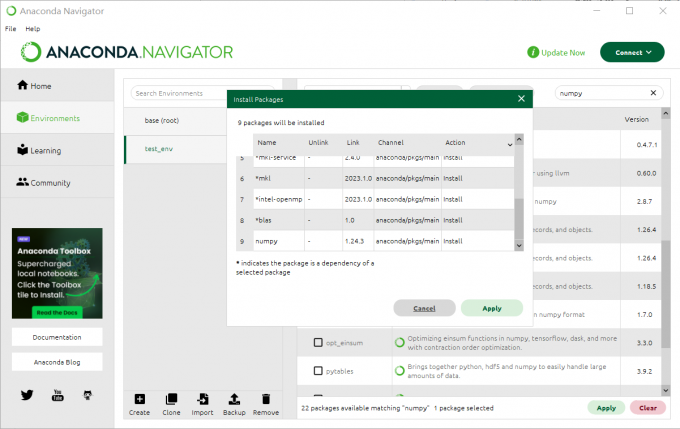The width and height of the screenshot is (680, 429).
Task: Select the *blas row in install table
Action: [375, 220]
